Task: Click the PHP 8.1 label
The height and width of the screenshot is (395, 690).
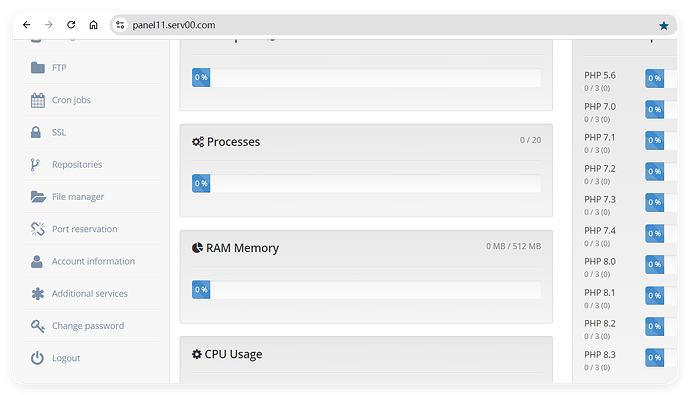Action: 599,293
